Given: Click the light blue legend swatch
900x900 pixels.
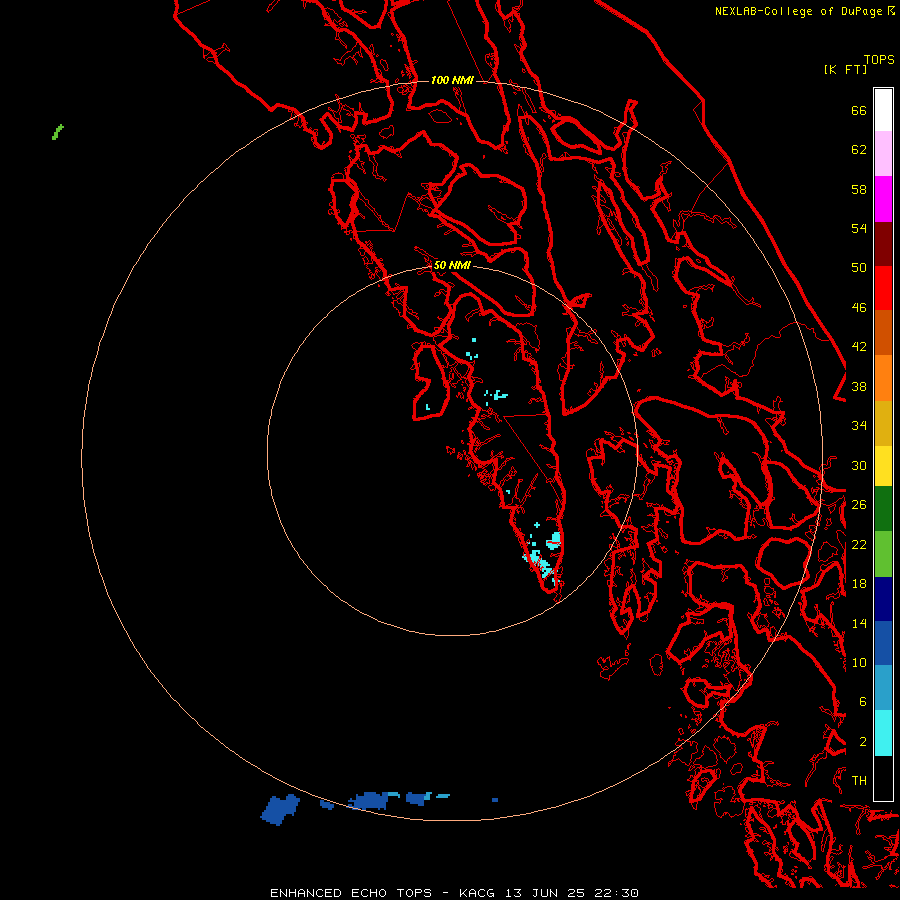Looking at the screenshot, I should click(x=883, y=688).
